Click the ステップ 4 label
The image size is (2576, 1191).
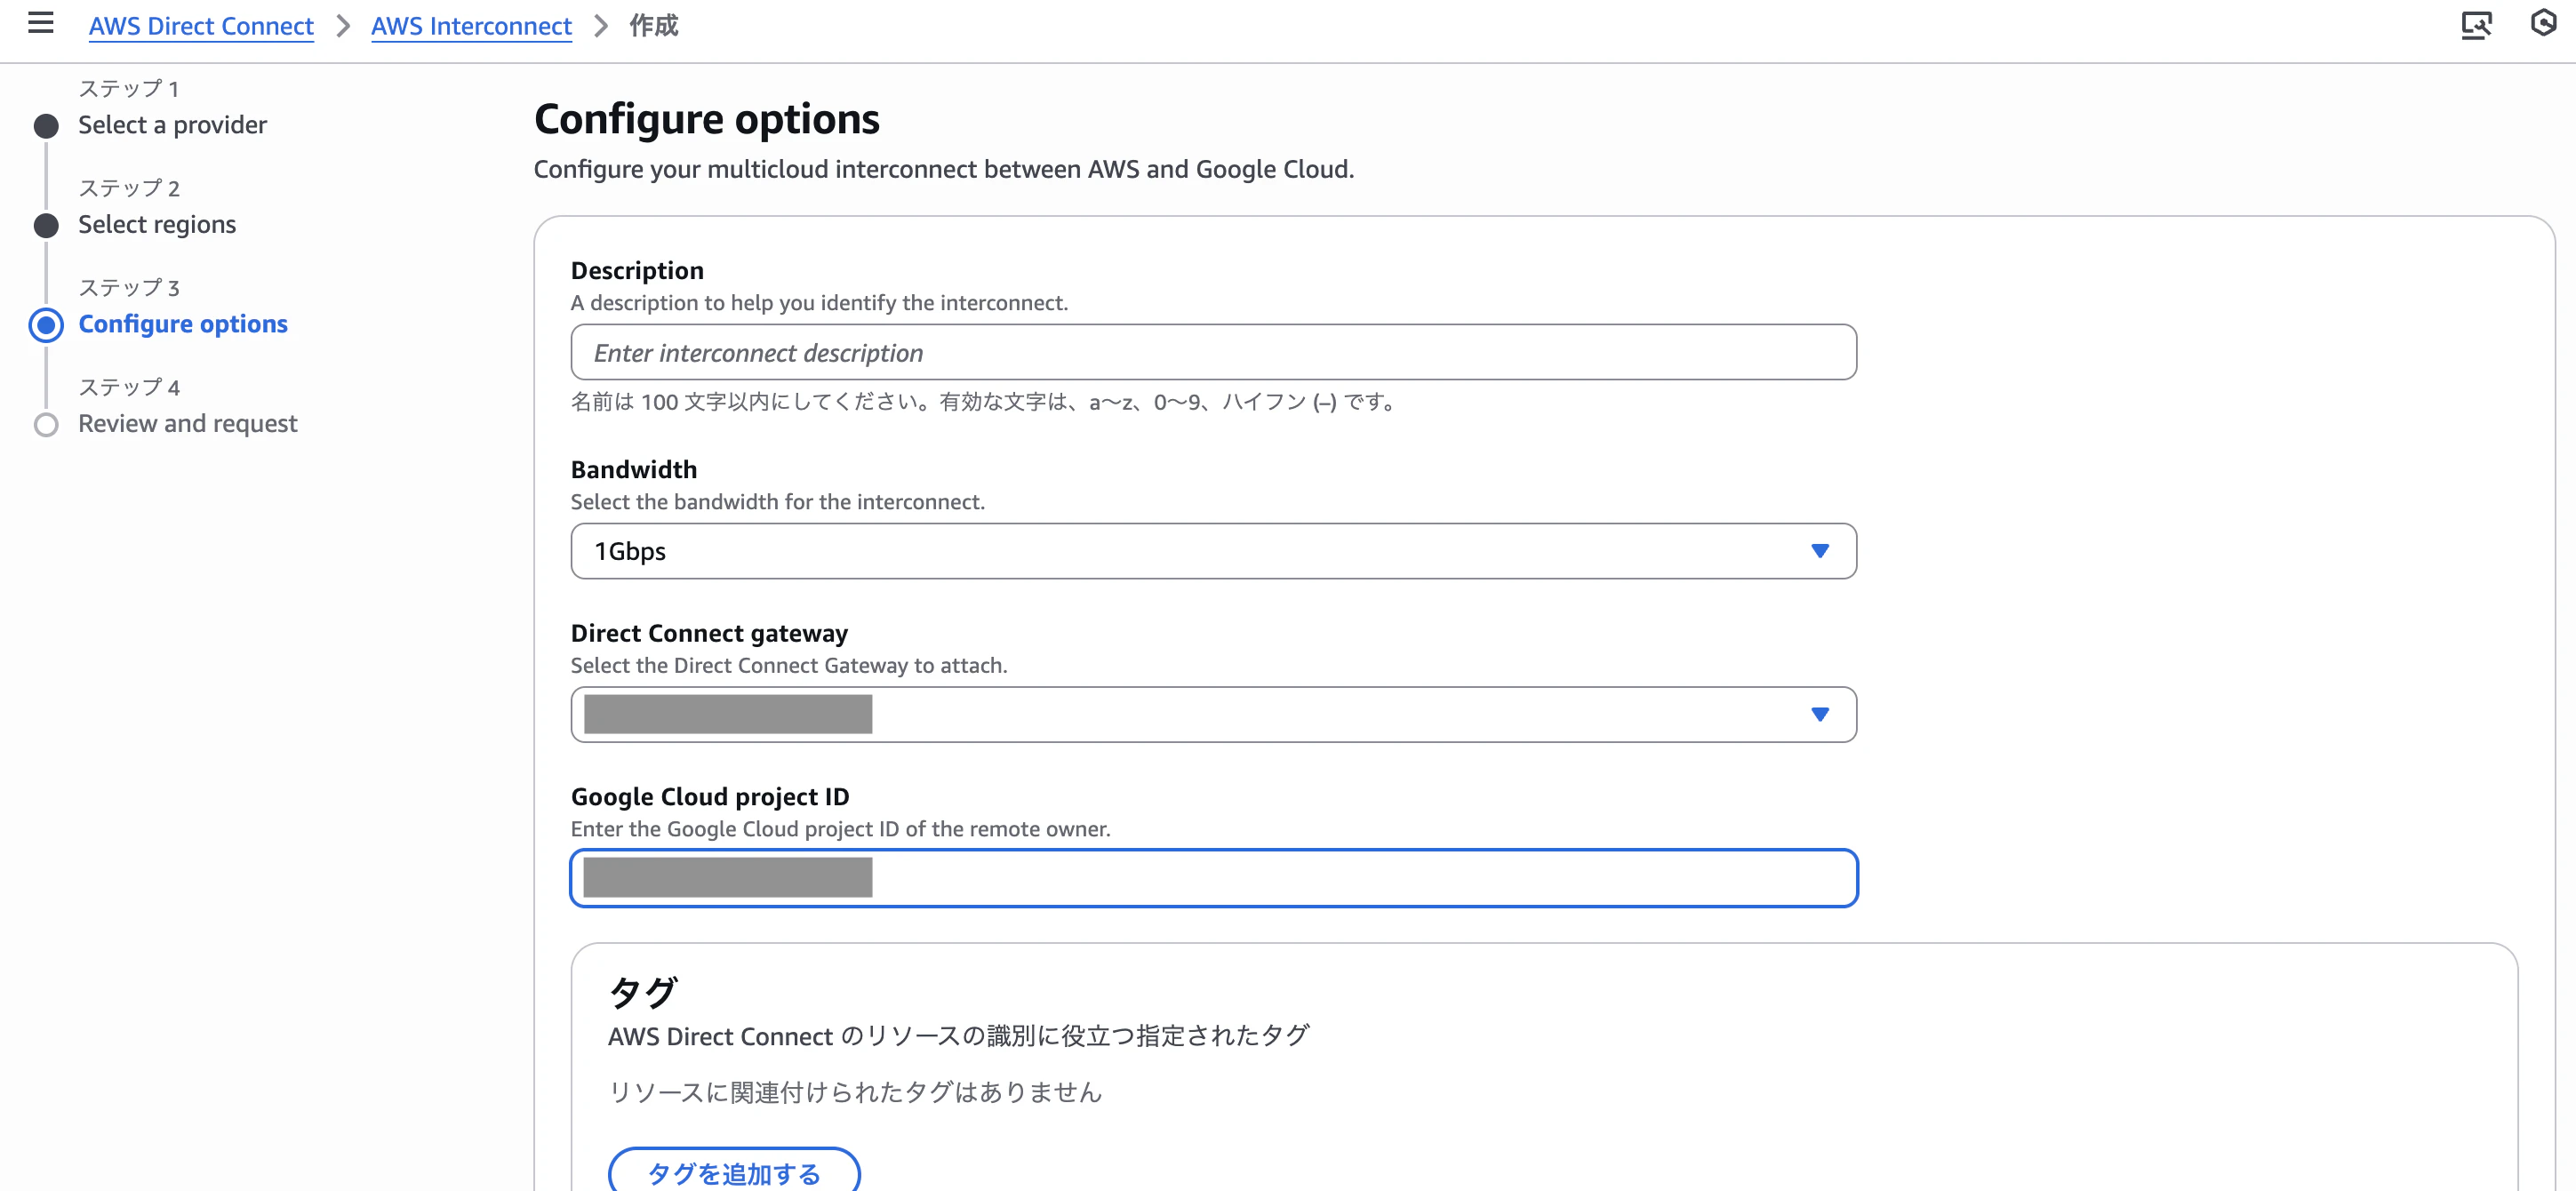point(129,387)
